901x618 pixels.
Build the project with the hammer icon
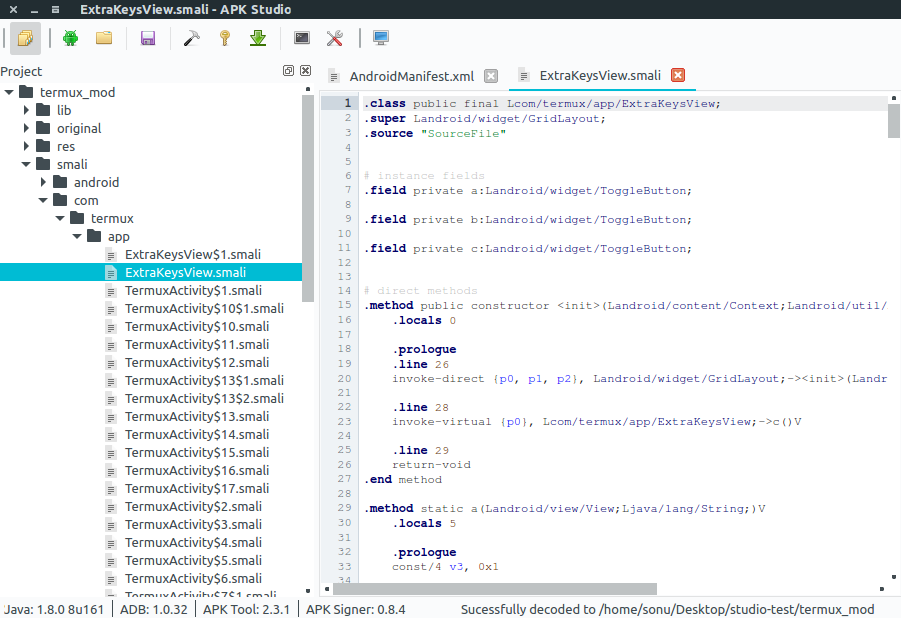tap(191, 39)
